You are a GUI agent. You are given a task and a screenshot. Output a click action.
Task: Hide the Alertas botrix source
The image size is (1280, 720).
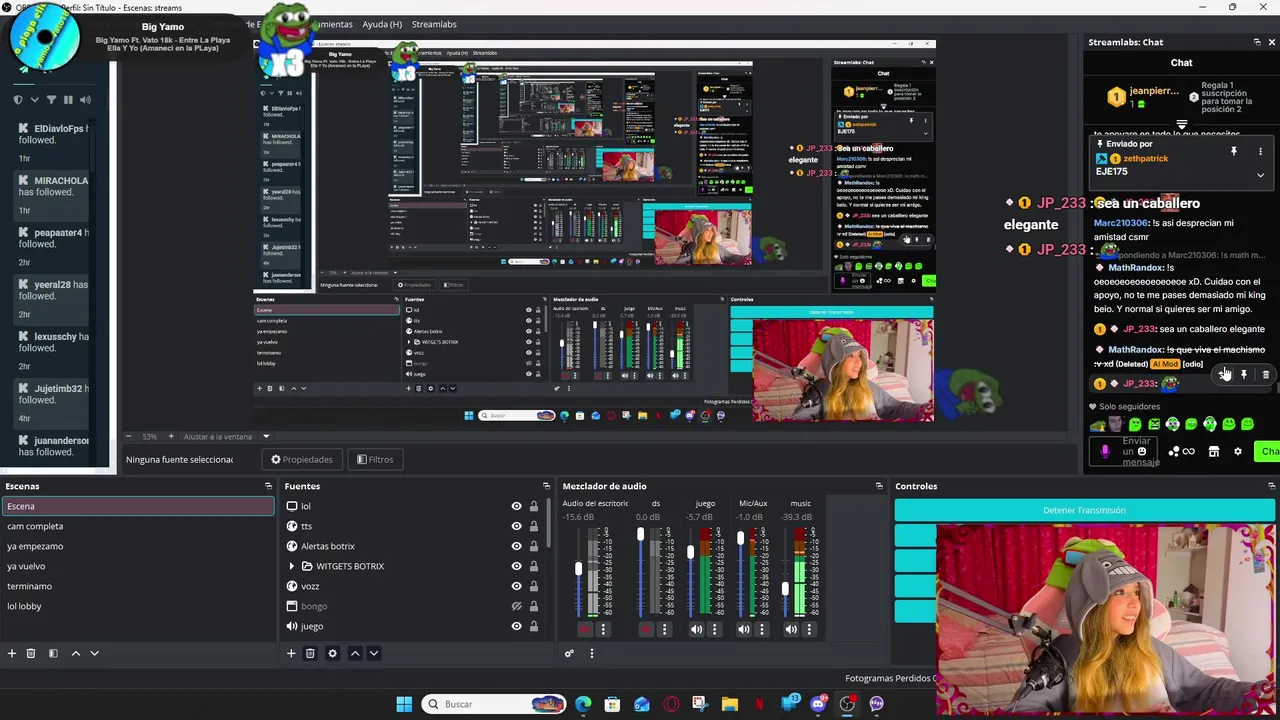tap(516, 546)
